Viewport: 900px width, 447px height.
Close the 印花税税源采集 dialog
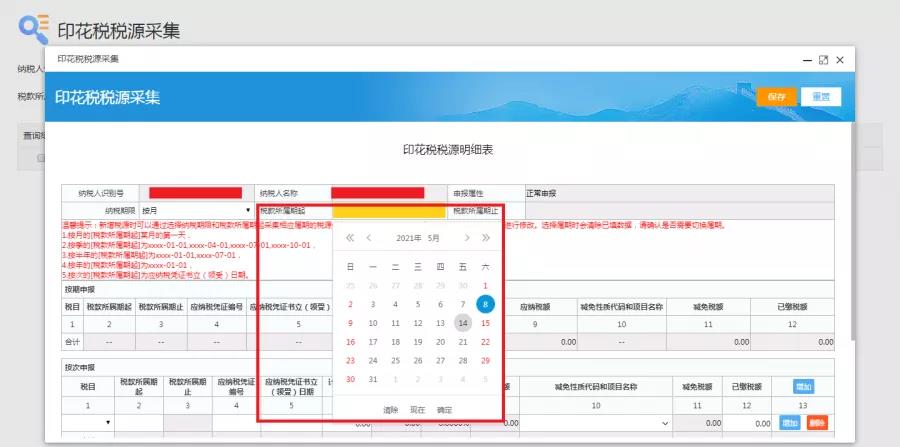pyautogui.click(x=840, y=60)
